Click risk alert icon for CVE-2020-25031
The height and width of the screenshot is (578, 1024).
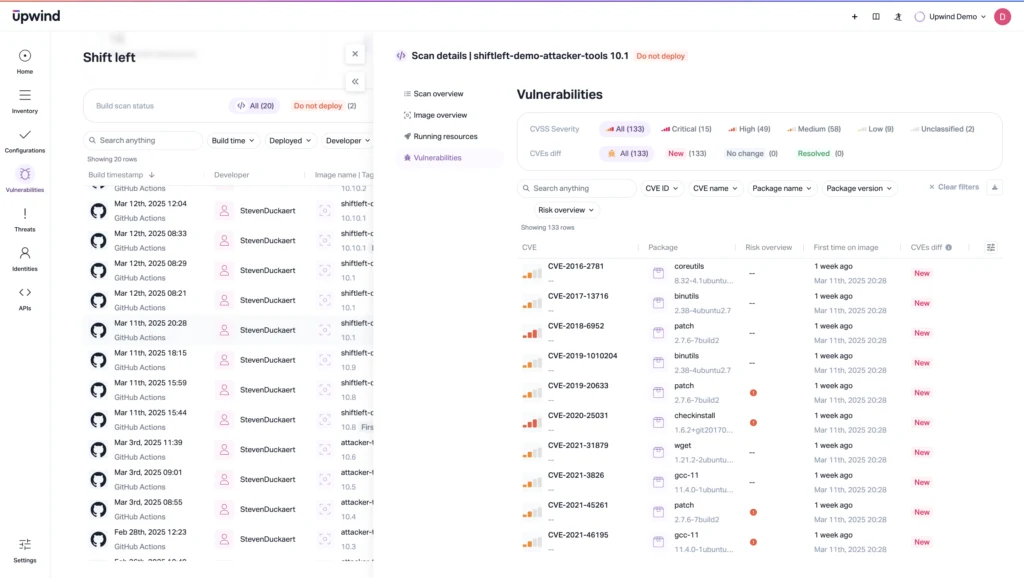753,423
